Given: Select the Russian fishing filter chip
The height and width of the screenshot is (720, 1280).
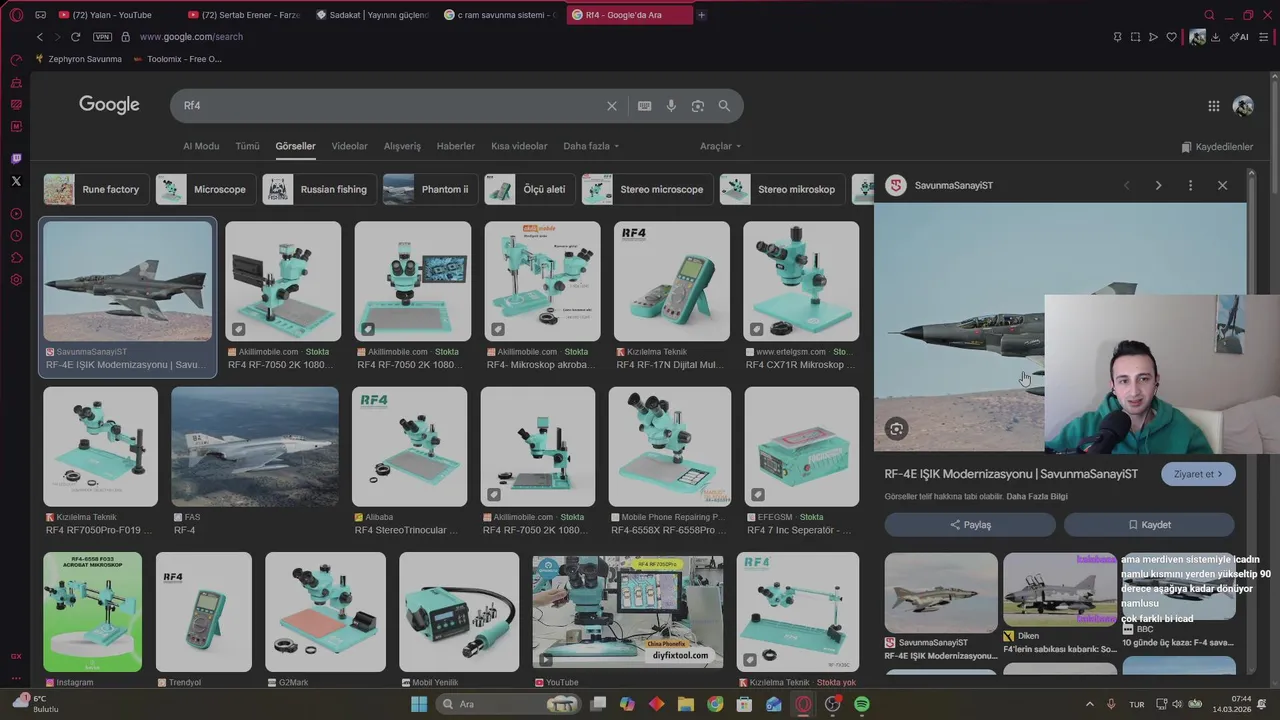Looking at the screenshot, I should tap(320, 189).
